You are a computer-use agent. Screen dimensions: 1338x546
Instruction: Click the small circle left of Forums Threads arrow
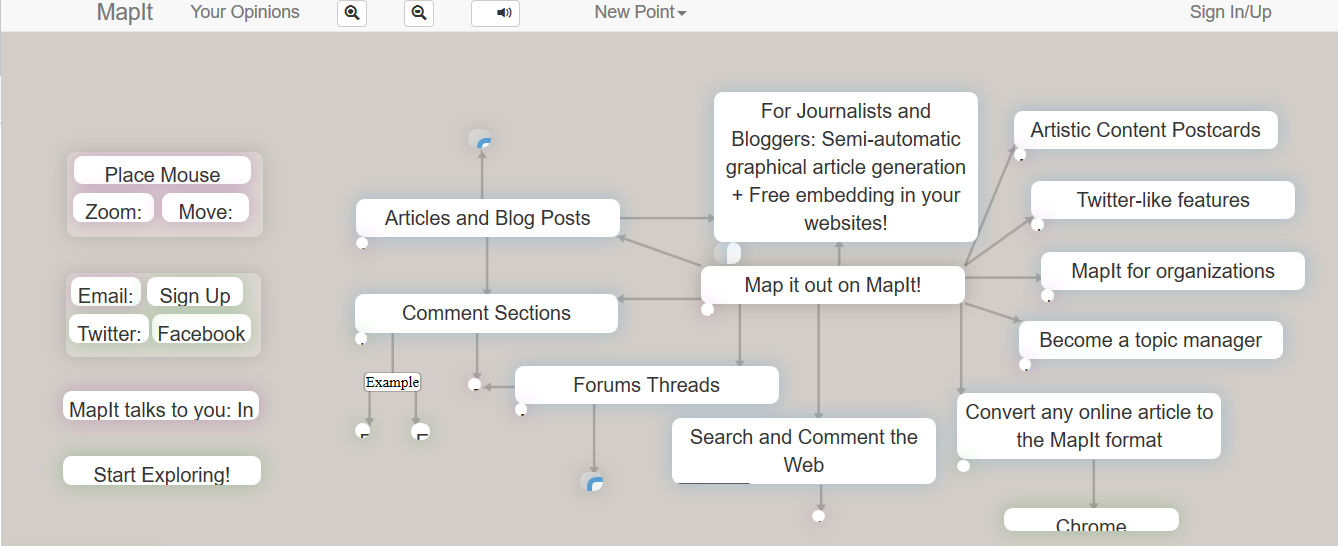tap(475, 385)
